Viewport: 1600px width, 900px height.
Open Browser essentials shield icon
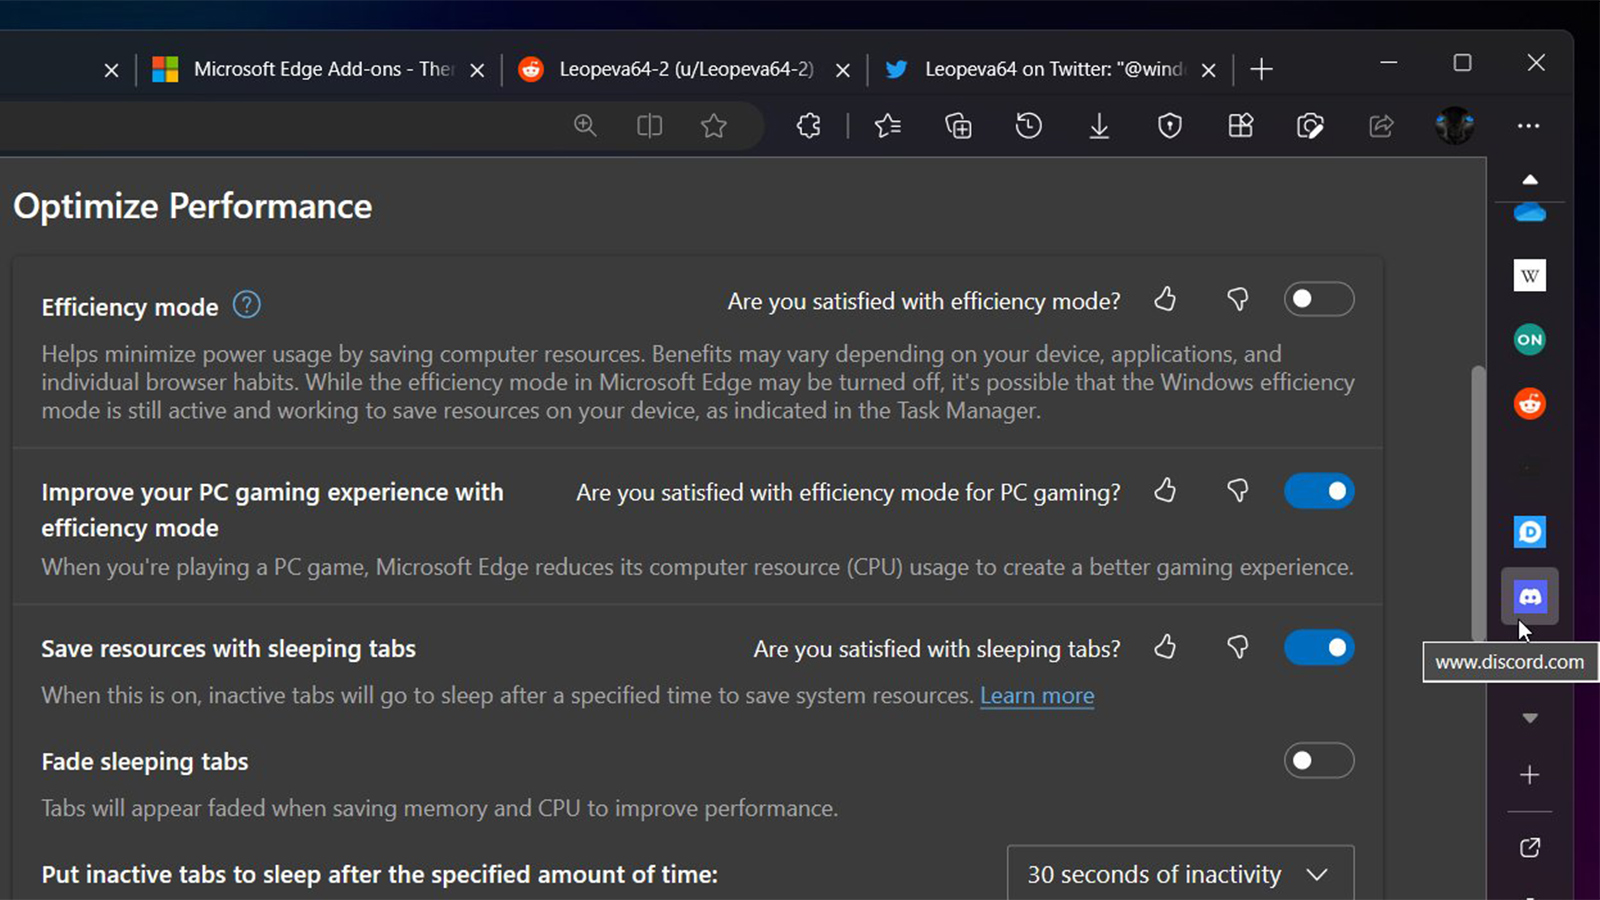click(1170, 126)
